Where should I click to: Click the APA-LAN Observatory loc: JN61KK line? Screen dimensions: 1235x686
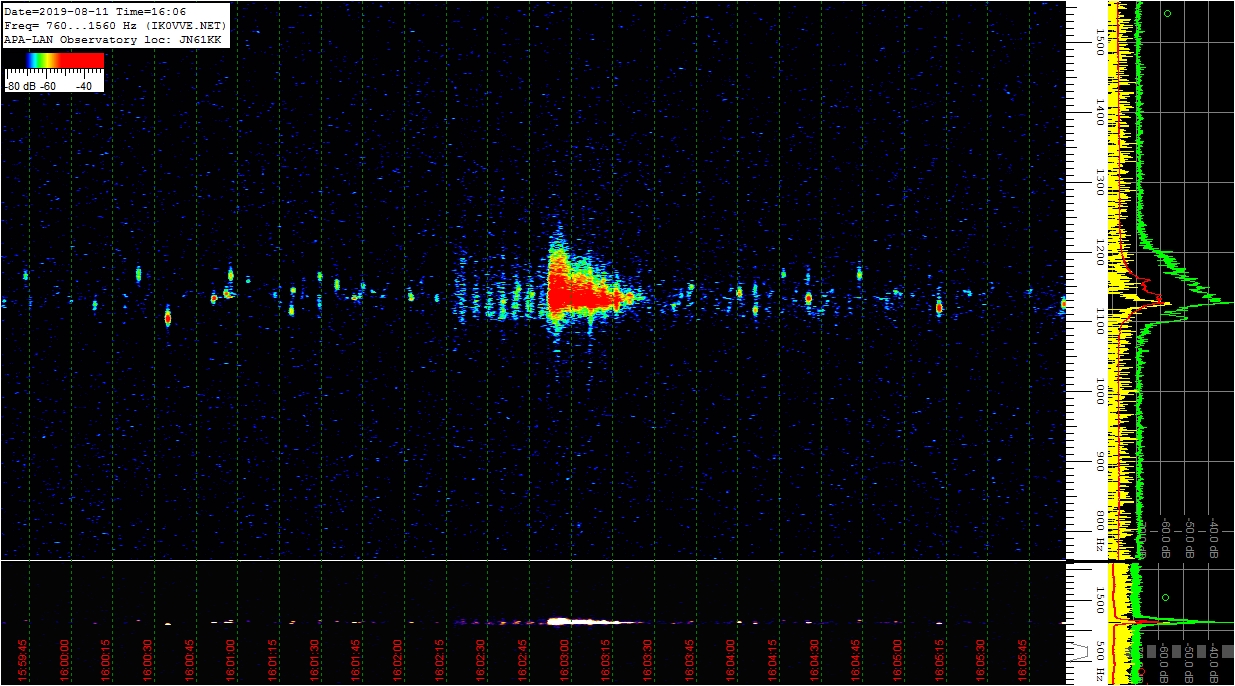tap(113, 39)
